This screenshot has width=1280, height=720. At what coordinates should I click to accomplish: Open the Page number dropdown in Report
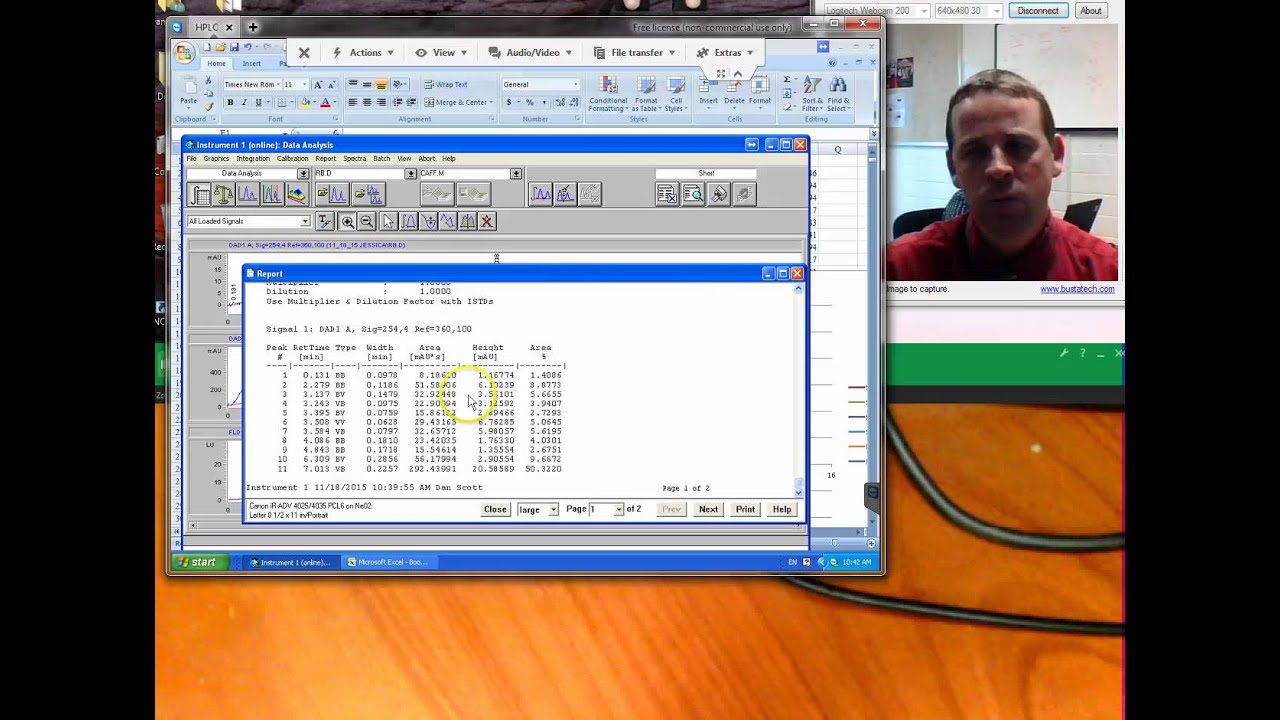pos(618,510)
